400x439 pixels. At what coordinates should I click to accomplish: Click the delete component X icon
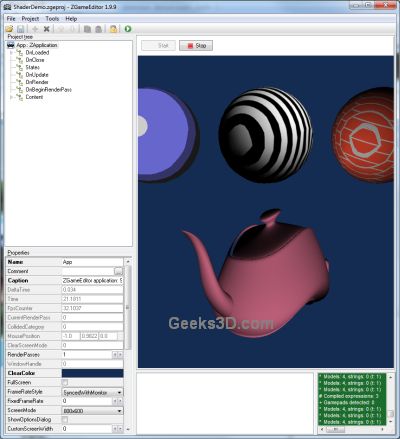click(47, 29)
